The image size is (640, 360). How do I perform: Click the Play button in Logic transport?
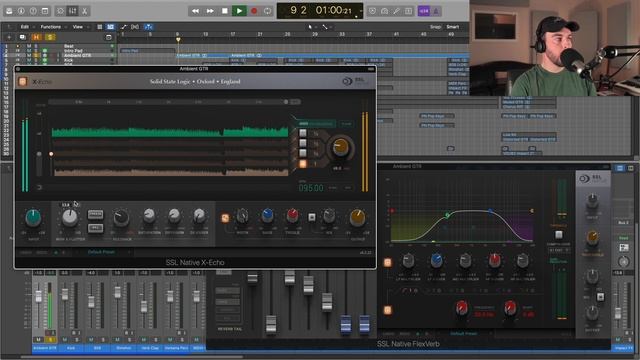tap(239, 11)
